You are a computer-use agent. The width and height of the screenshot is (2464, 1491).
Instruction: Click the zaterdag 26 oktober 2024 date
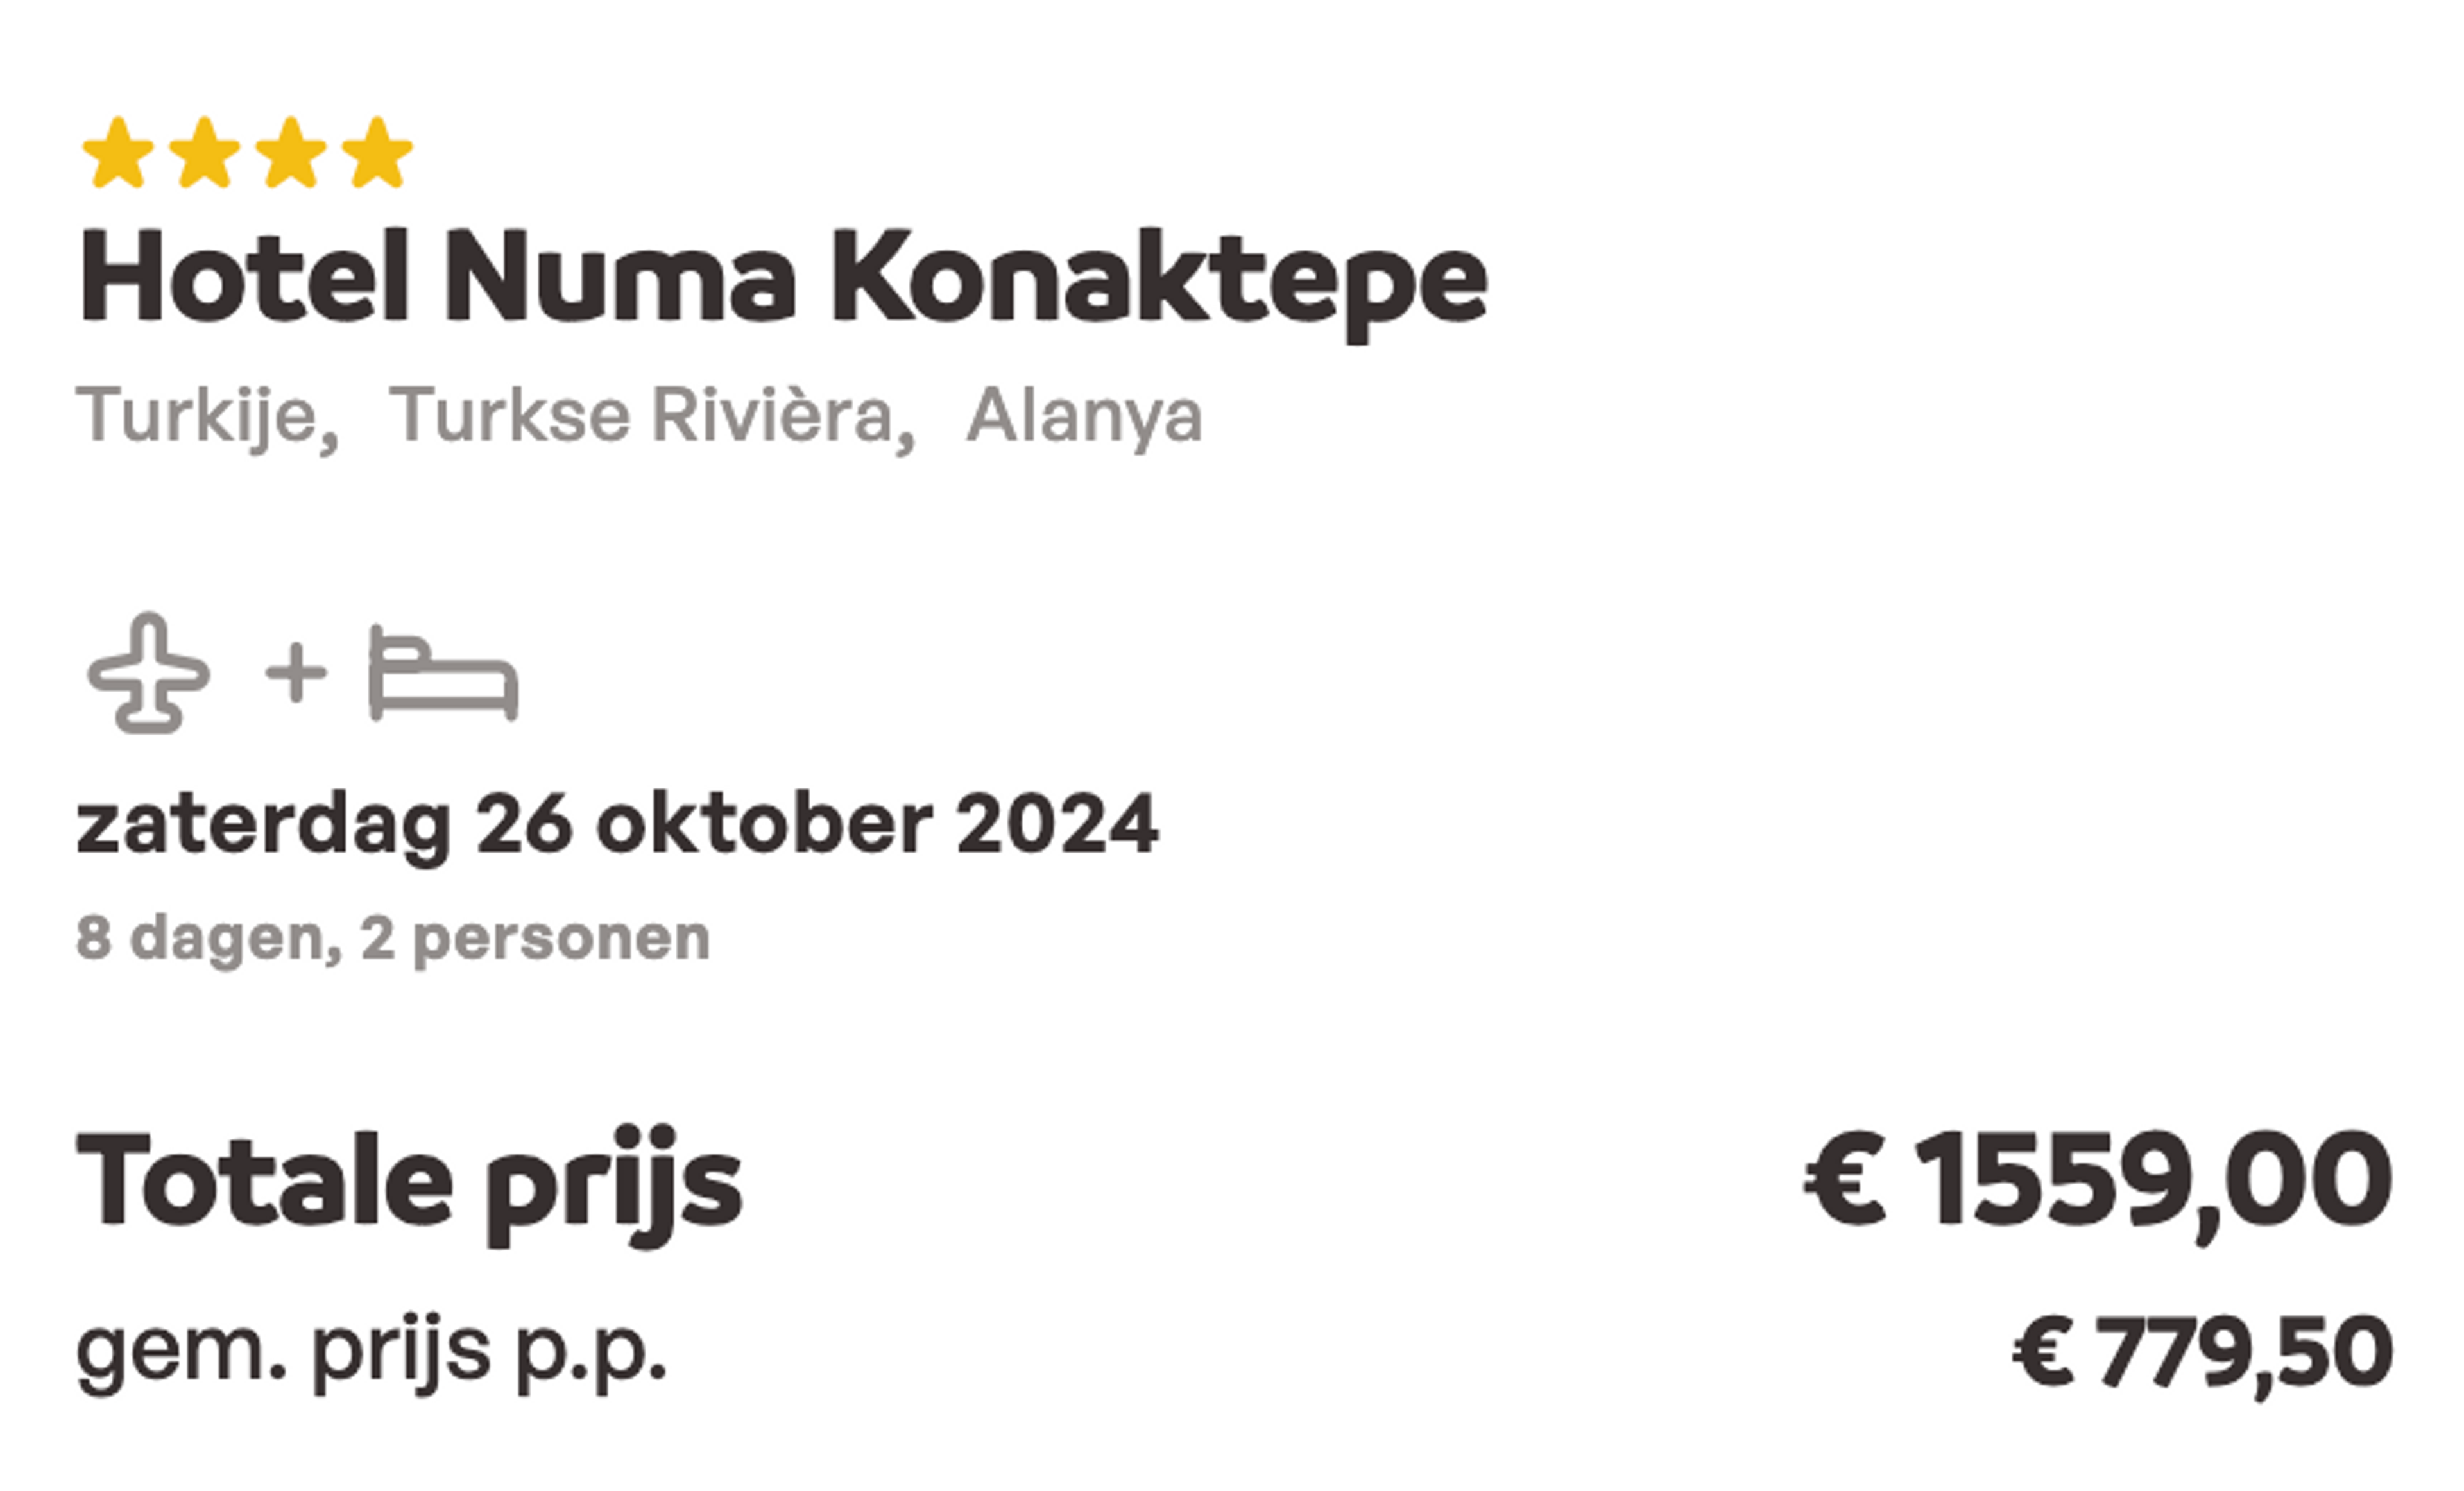[x=617, y=826]
